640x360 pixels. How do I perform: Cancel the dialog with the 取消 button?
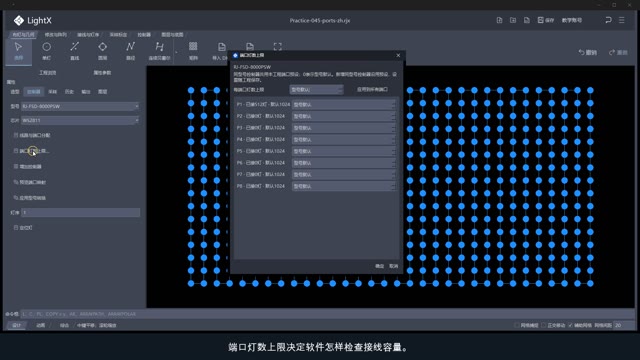[x=393, y=266]
